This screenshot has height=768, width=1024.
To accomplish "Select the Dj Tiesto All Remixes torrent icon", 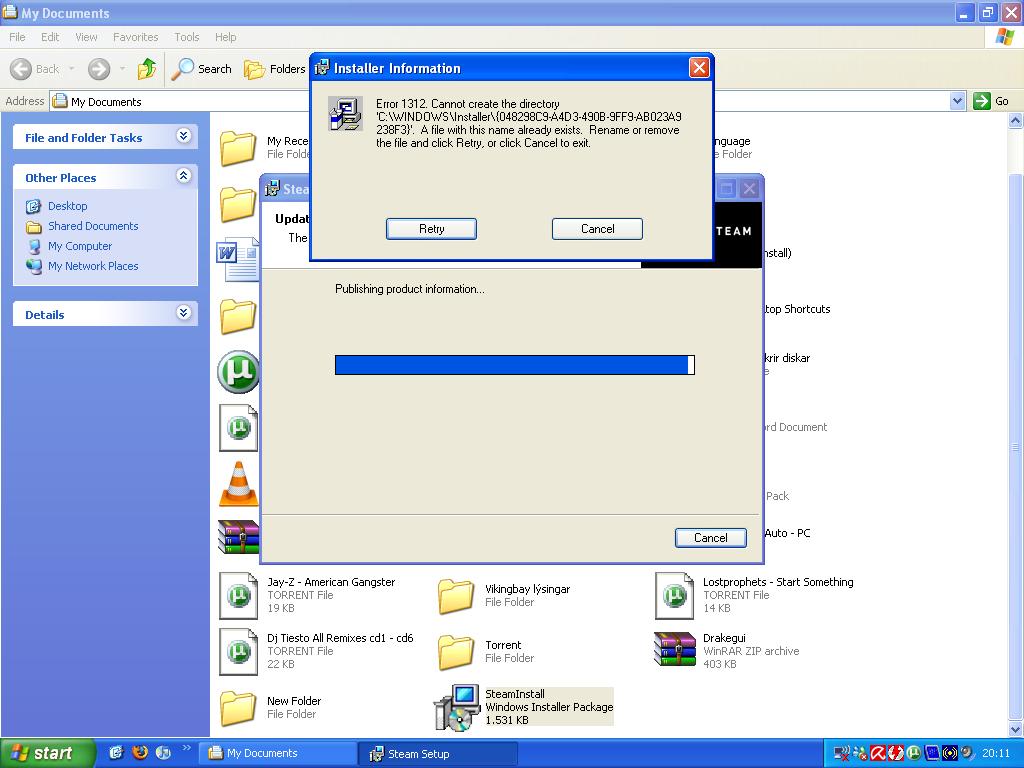I will pos(238,651).
